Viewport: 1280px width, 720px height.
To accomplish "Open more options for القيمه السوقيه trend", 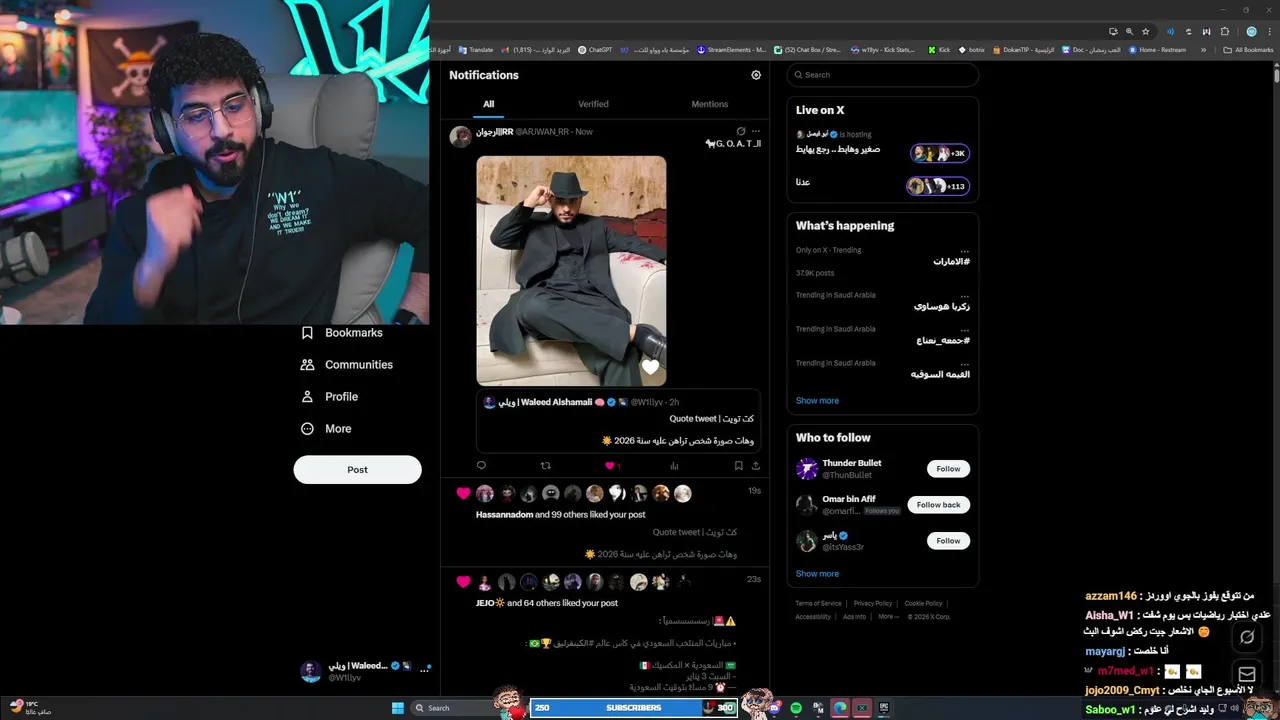I will [964, 363].
